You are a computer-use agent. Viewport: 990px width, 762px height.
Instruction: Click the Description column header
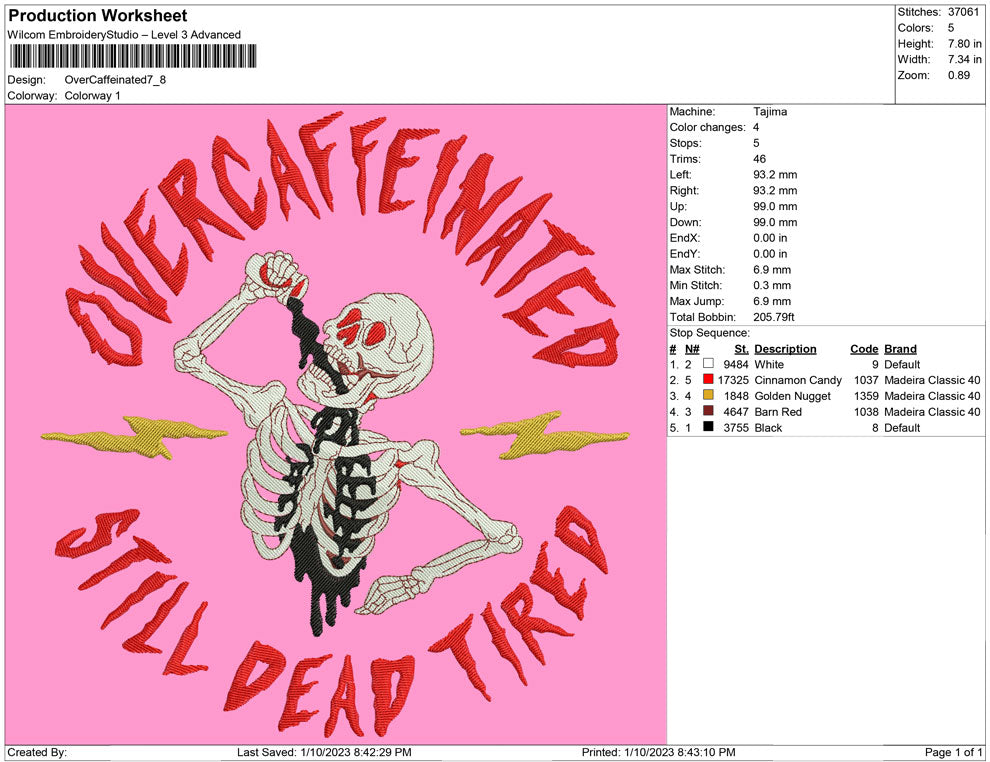[x=785, y=349]
